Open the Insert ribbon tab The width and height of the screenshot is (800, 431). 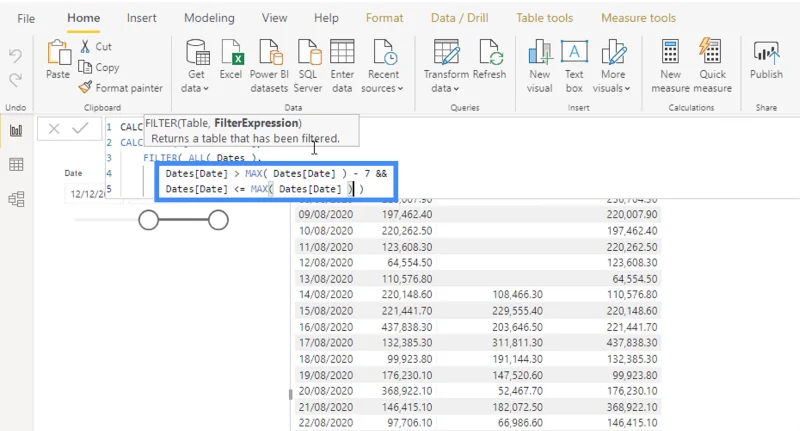tap(141, 18)
